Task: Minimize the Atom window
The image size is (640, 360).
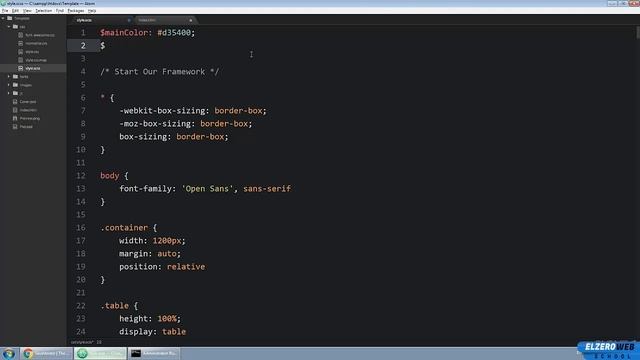Action: pyautogui.click(x=612, y=3)
